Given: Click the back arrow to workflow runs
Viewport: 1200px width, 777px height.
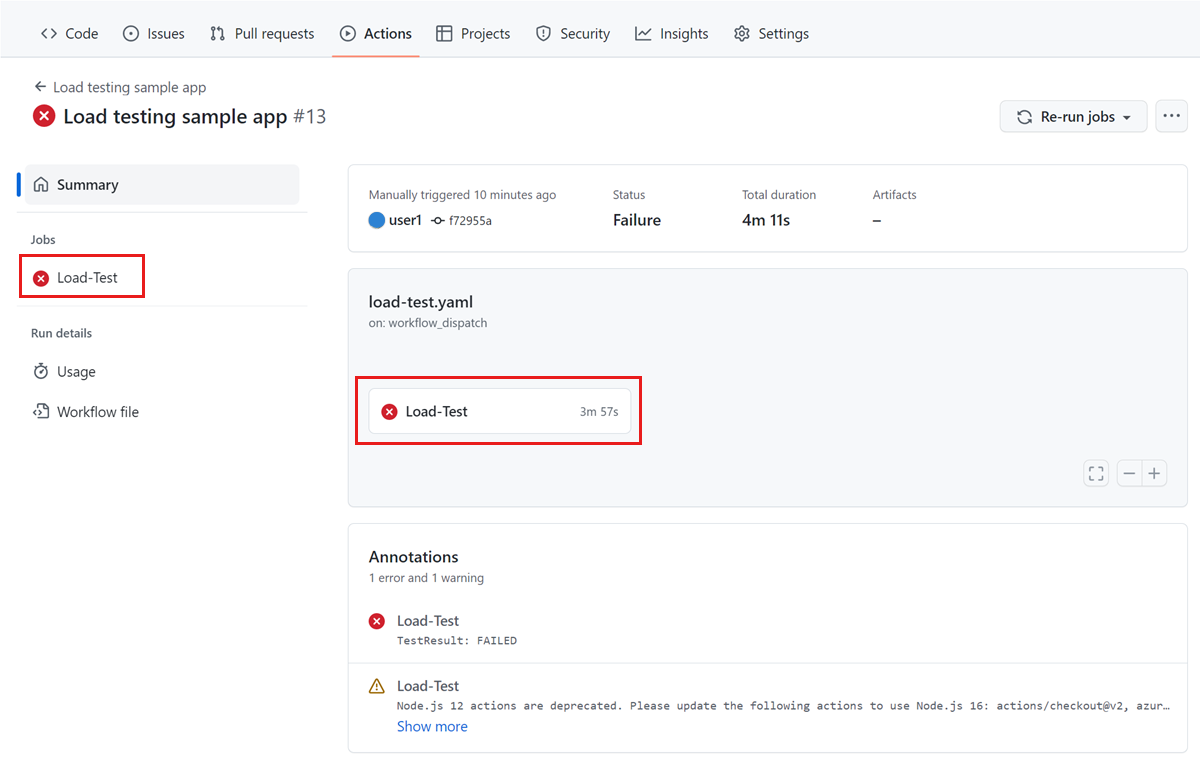Looking at the screenshot, I should point(40,87).
